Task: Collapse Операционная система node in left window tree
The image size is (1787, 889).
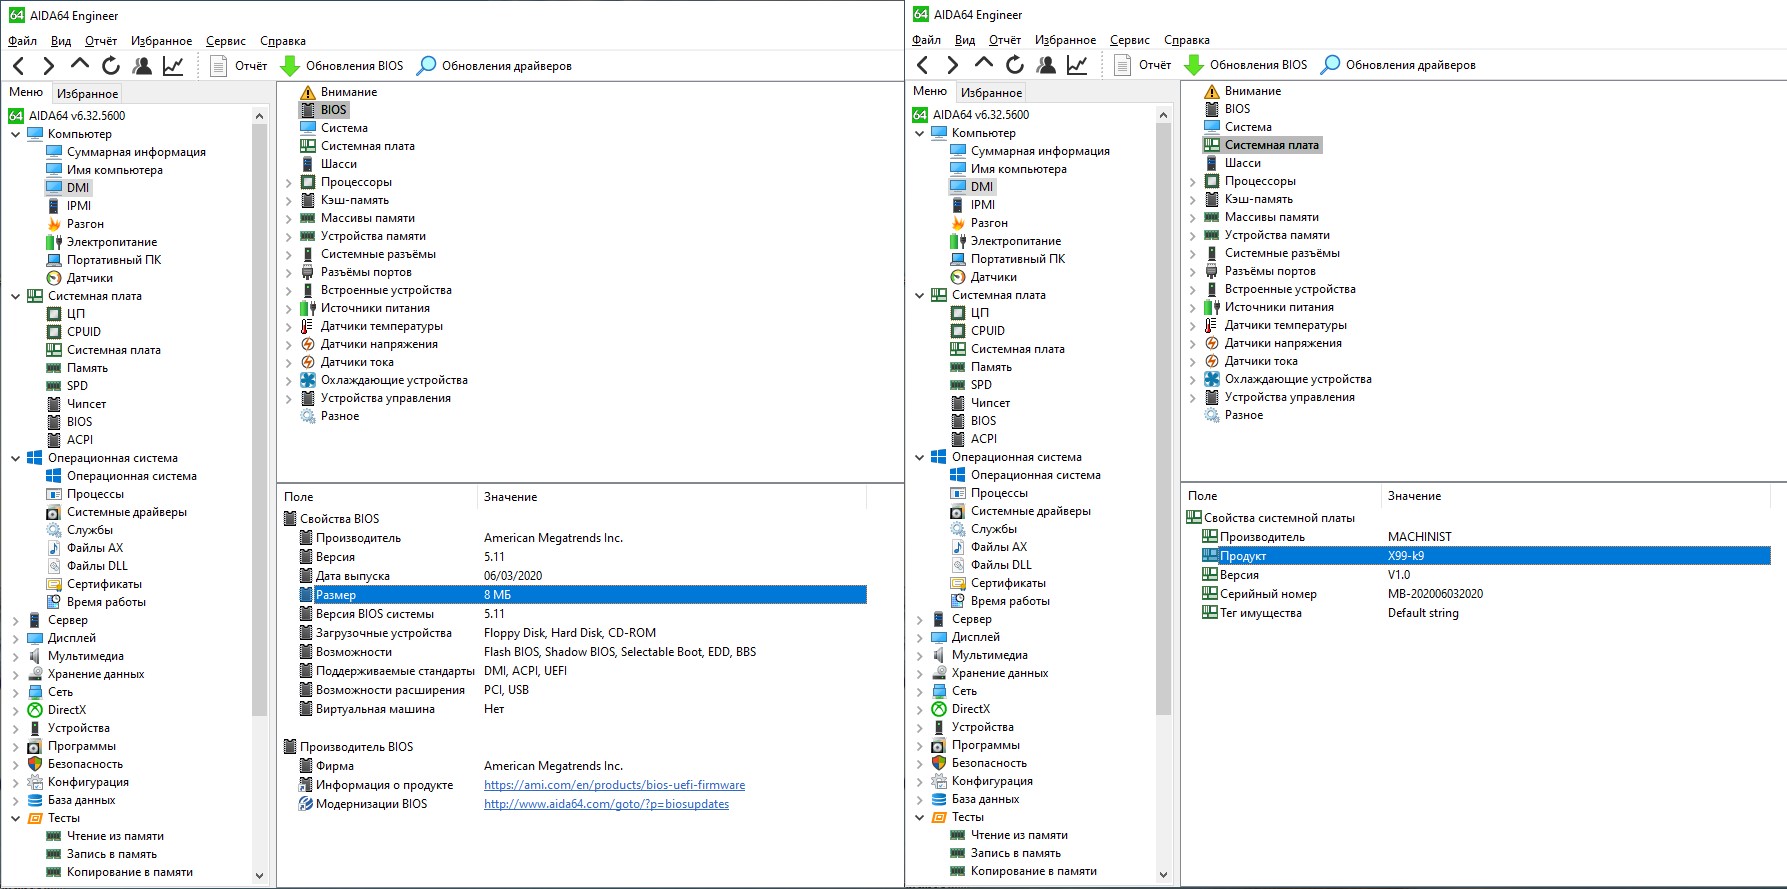Action: (15, 458)
